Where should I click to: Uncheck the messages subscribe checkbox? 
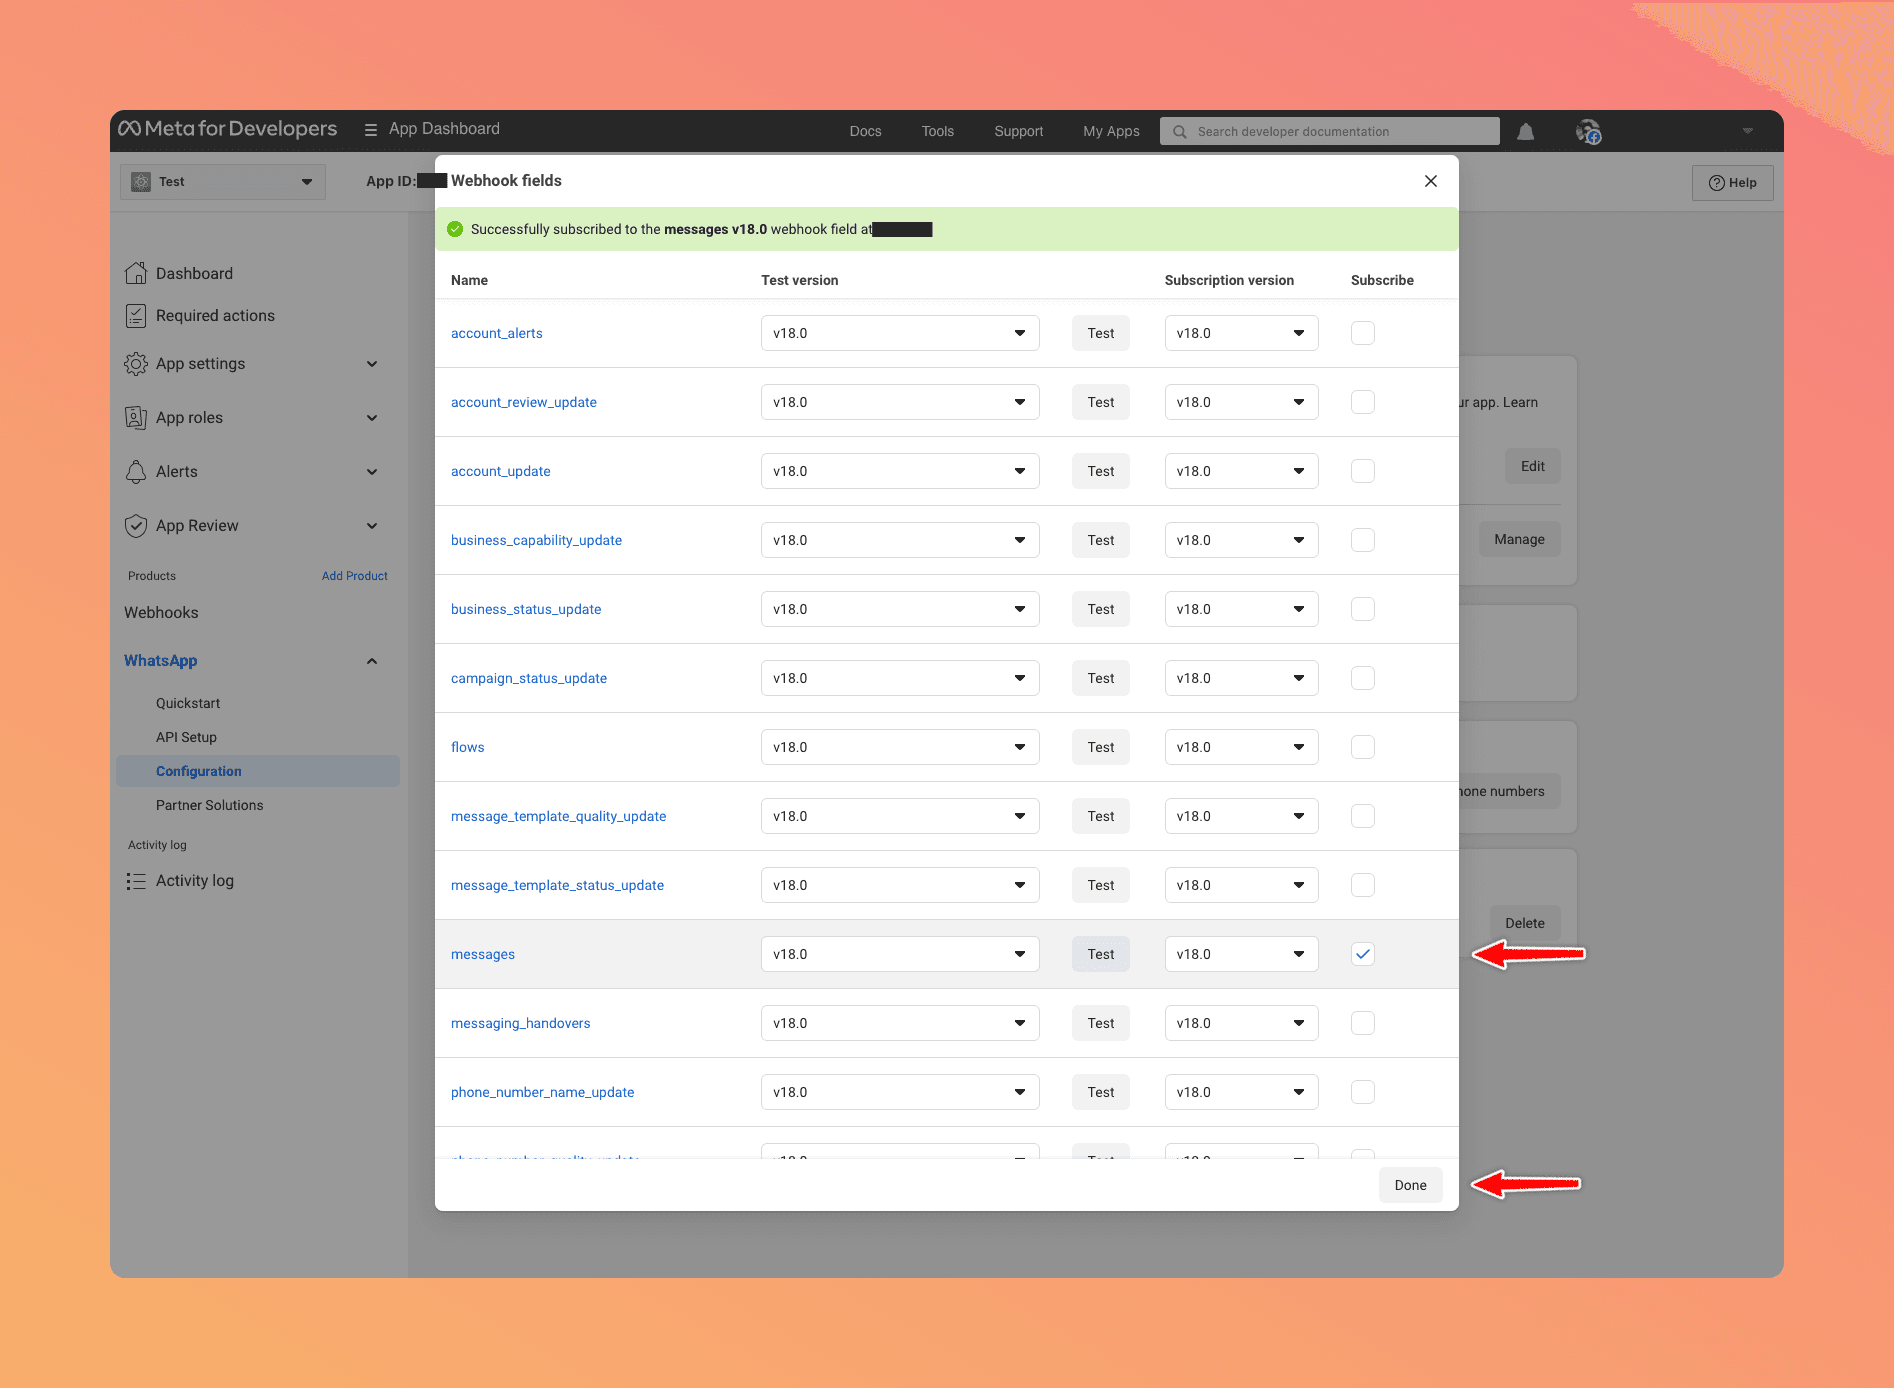point(1363,954)
